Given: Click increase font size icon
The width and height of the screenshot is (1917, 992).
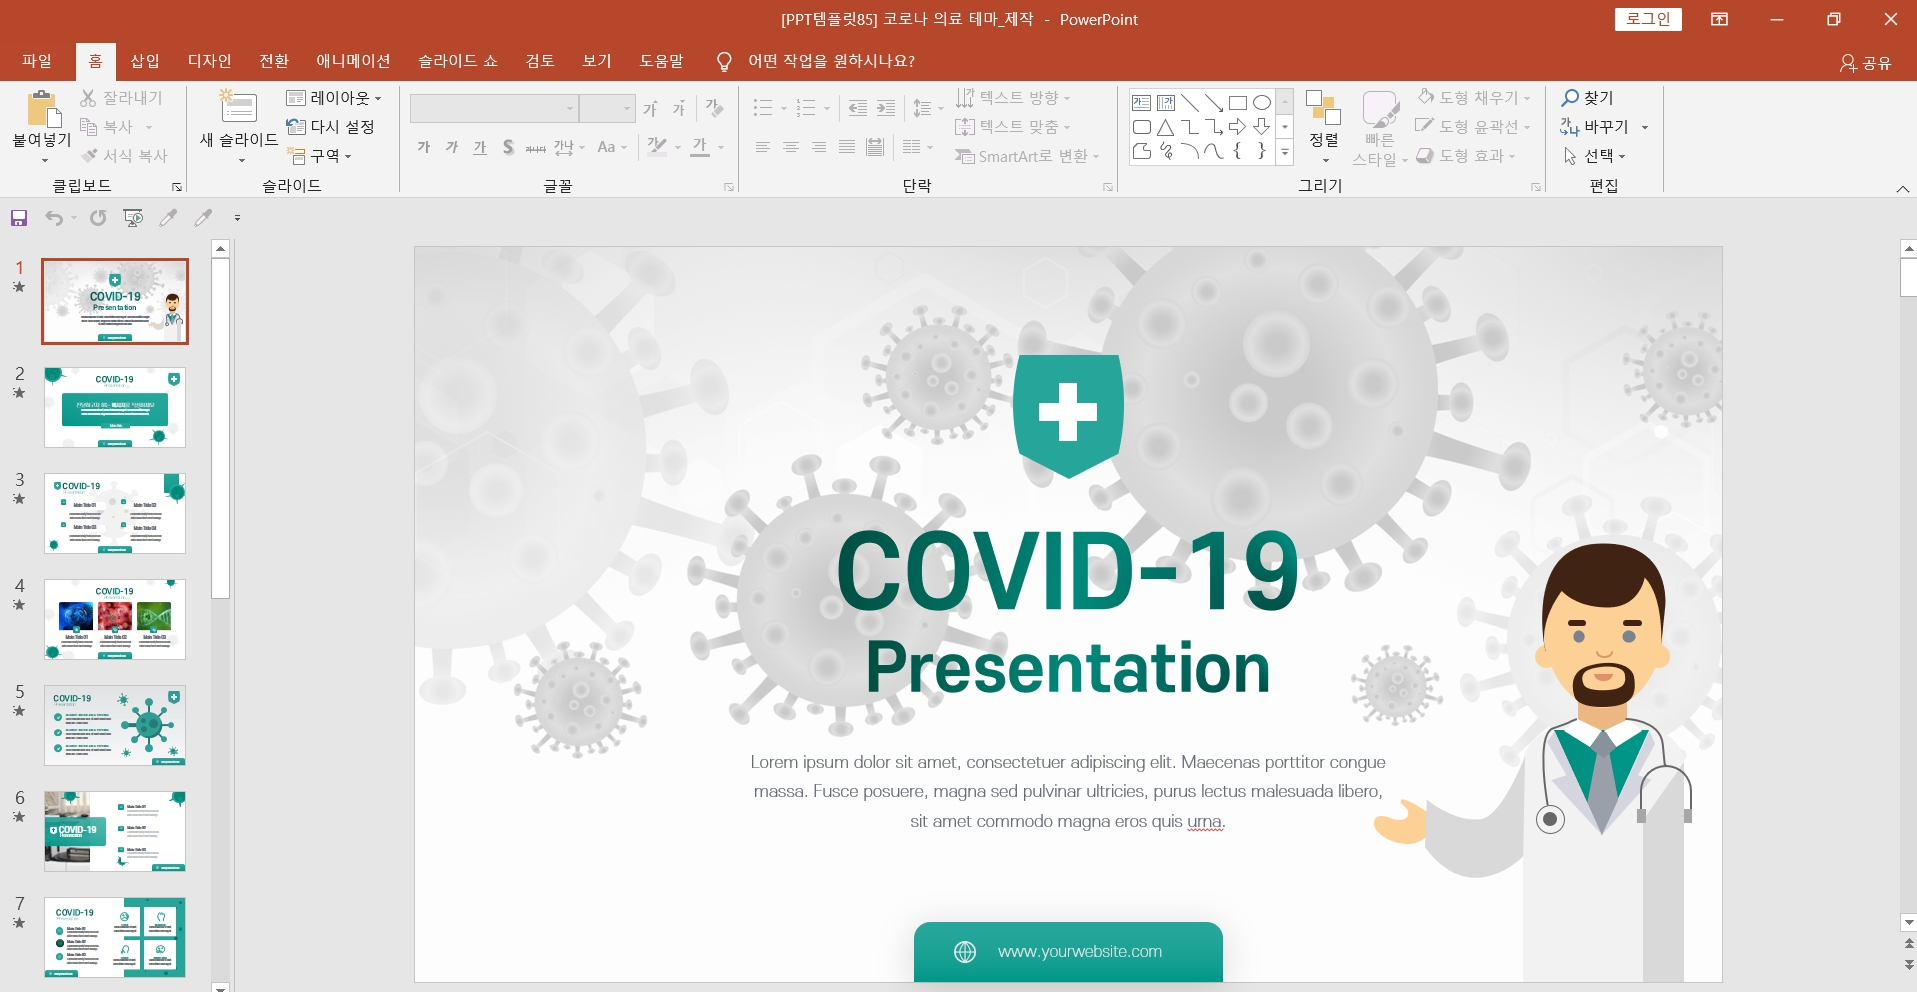Looking at the screenshot, I should tap(651, 108).
